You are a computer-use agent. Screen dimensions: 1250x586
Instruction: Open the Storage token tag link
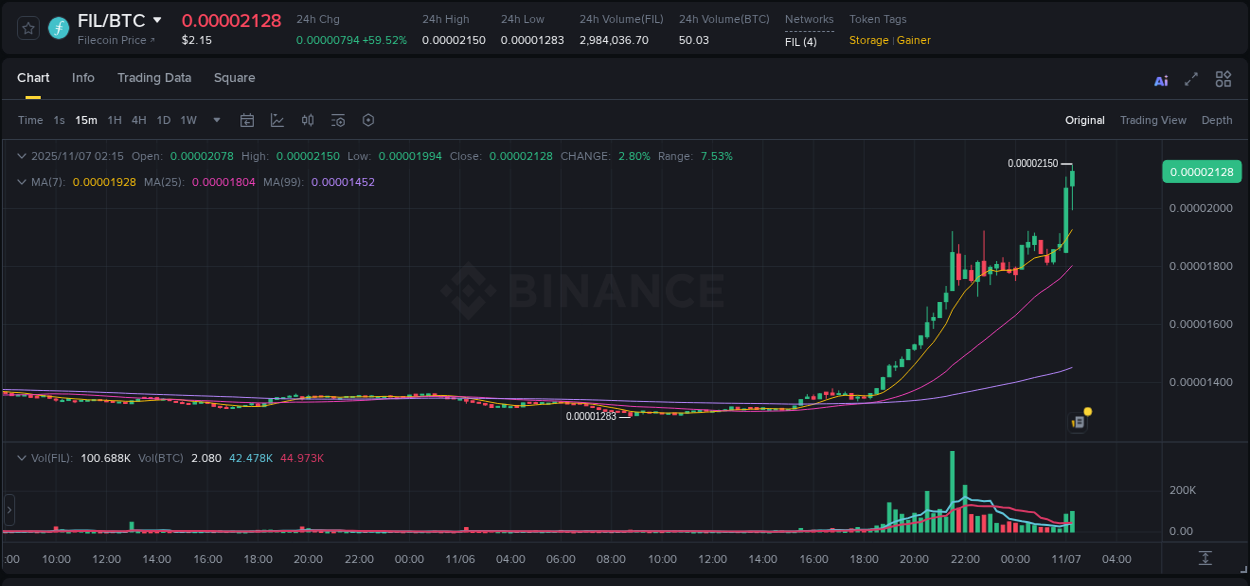click(x=868, y=40)
